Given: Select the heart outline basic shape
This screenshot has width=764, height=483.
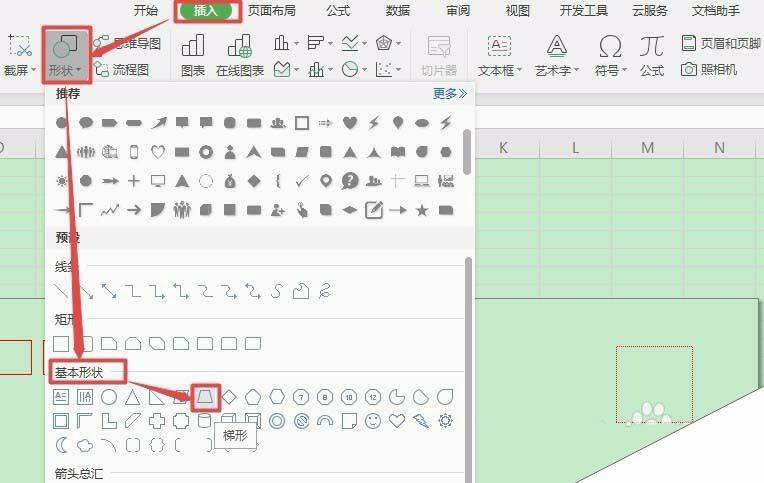Looking at the screenshot, I should [397, 421].
